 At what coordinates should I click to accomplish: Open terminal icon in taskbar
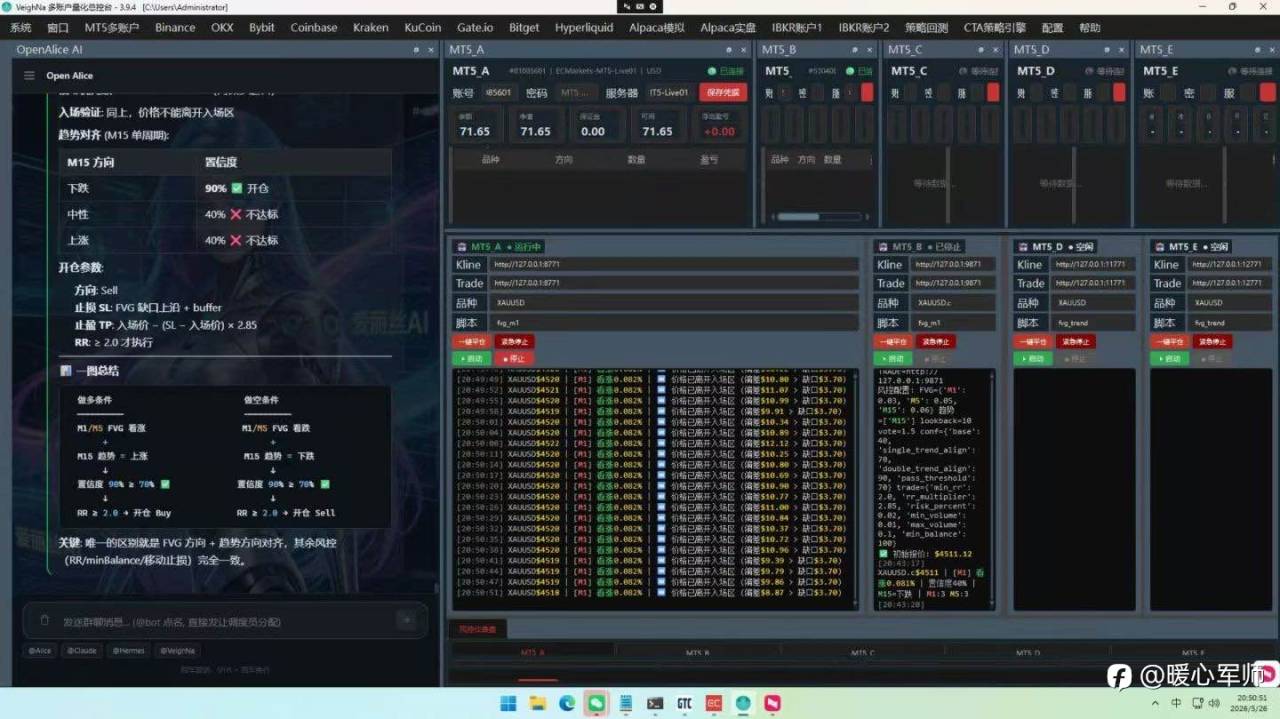655,703
